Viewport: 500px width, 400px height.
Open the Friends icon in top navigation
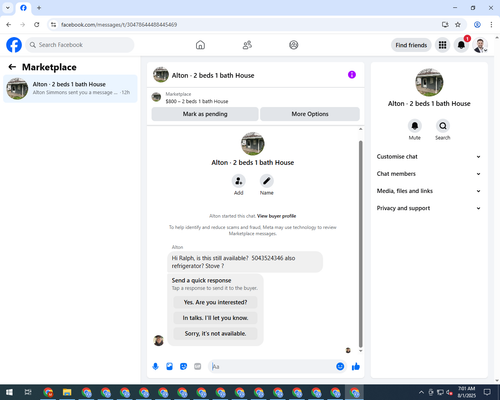pyautogui.click(x=247, y=45)
